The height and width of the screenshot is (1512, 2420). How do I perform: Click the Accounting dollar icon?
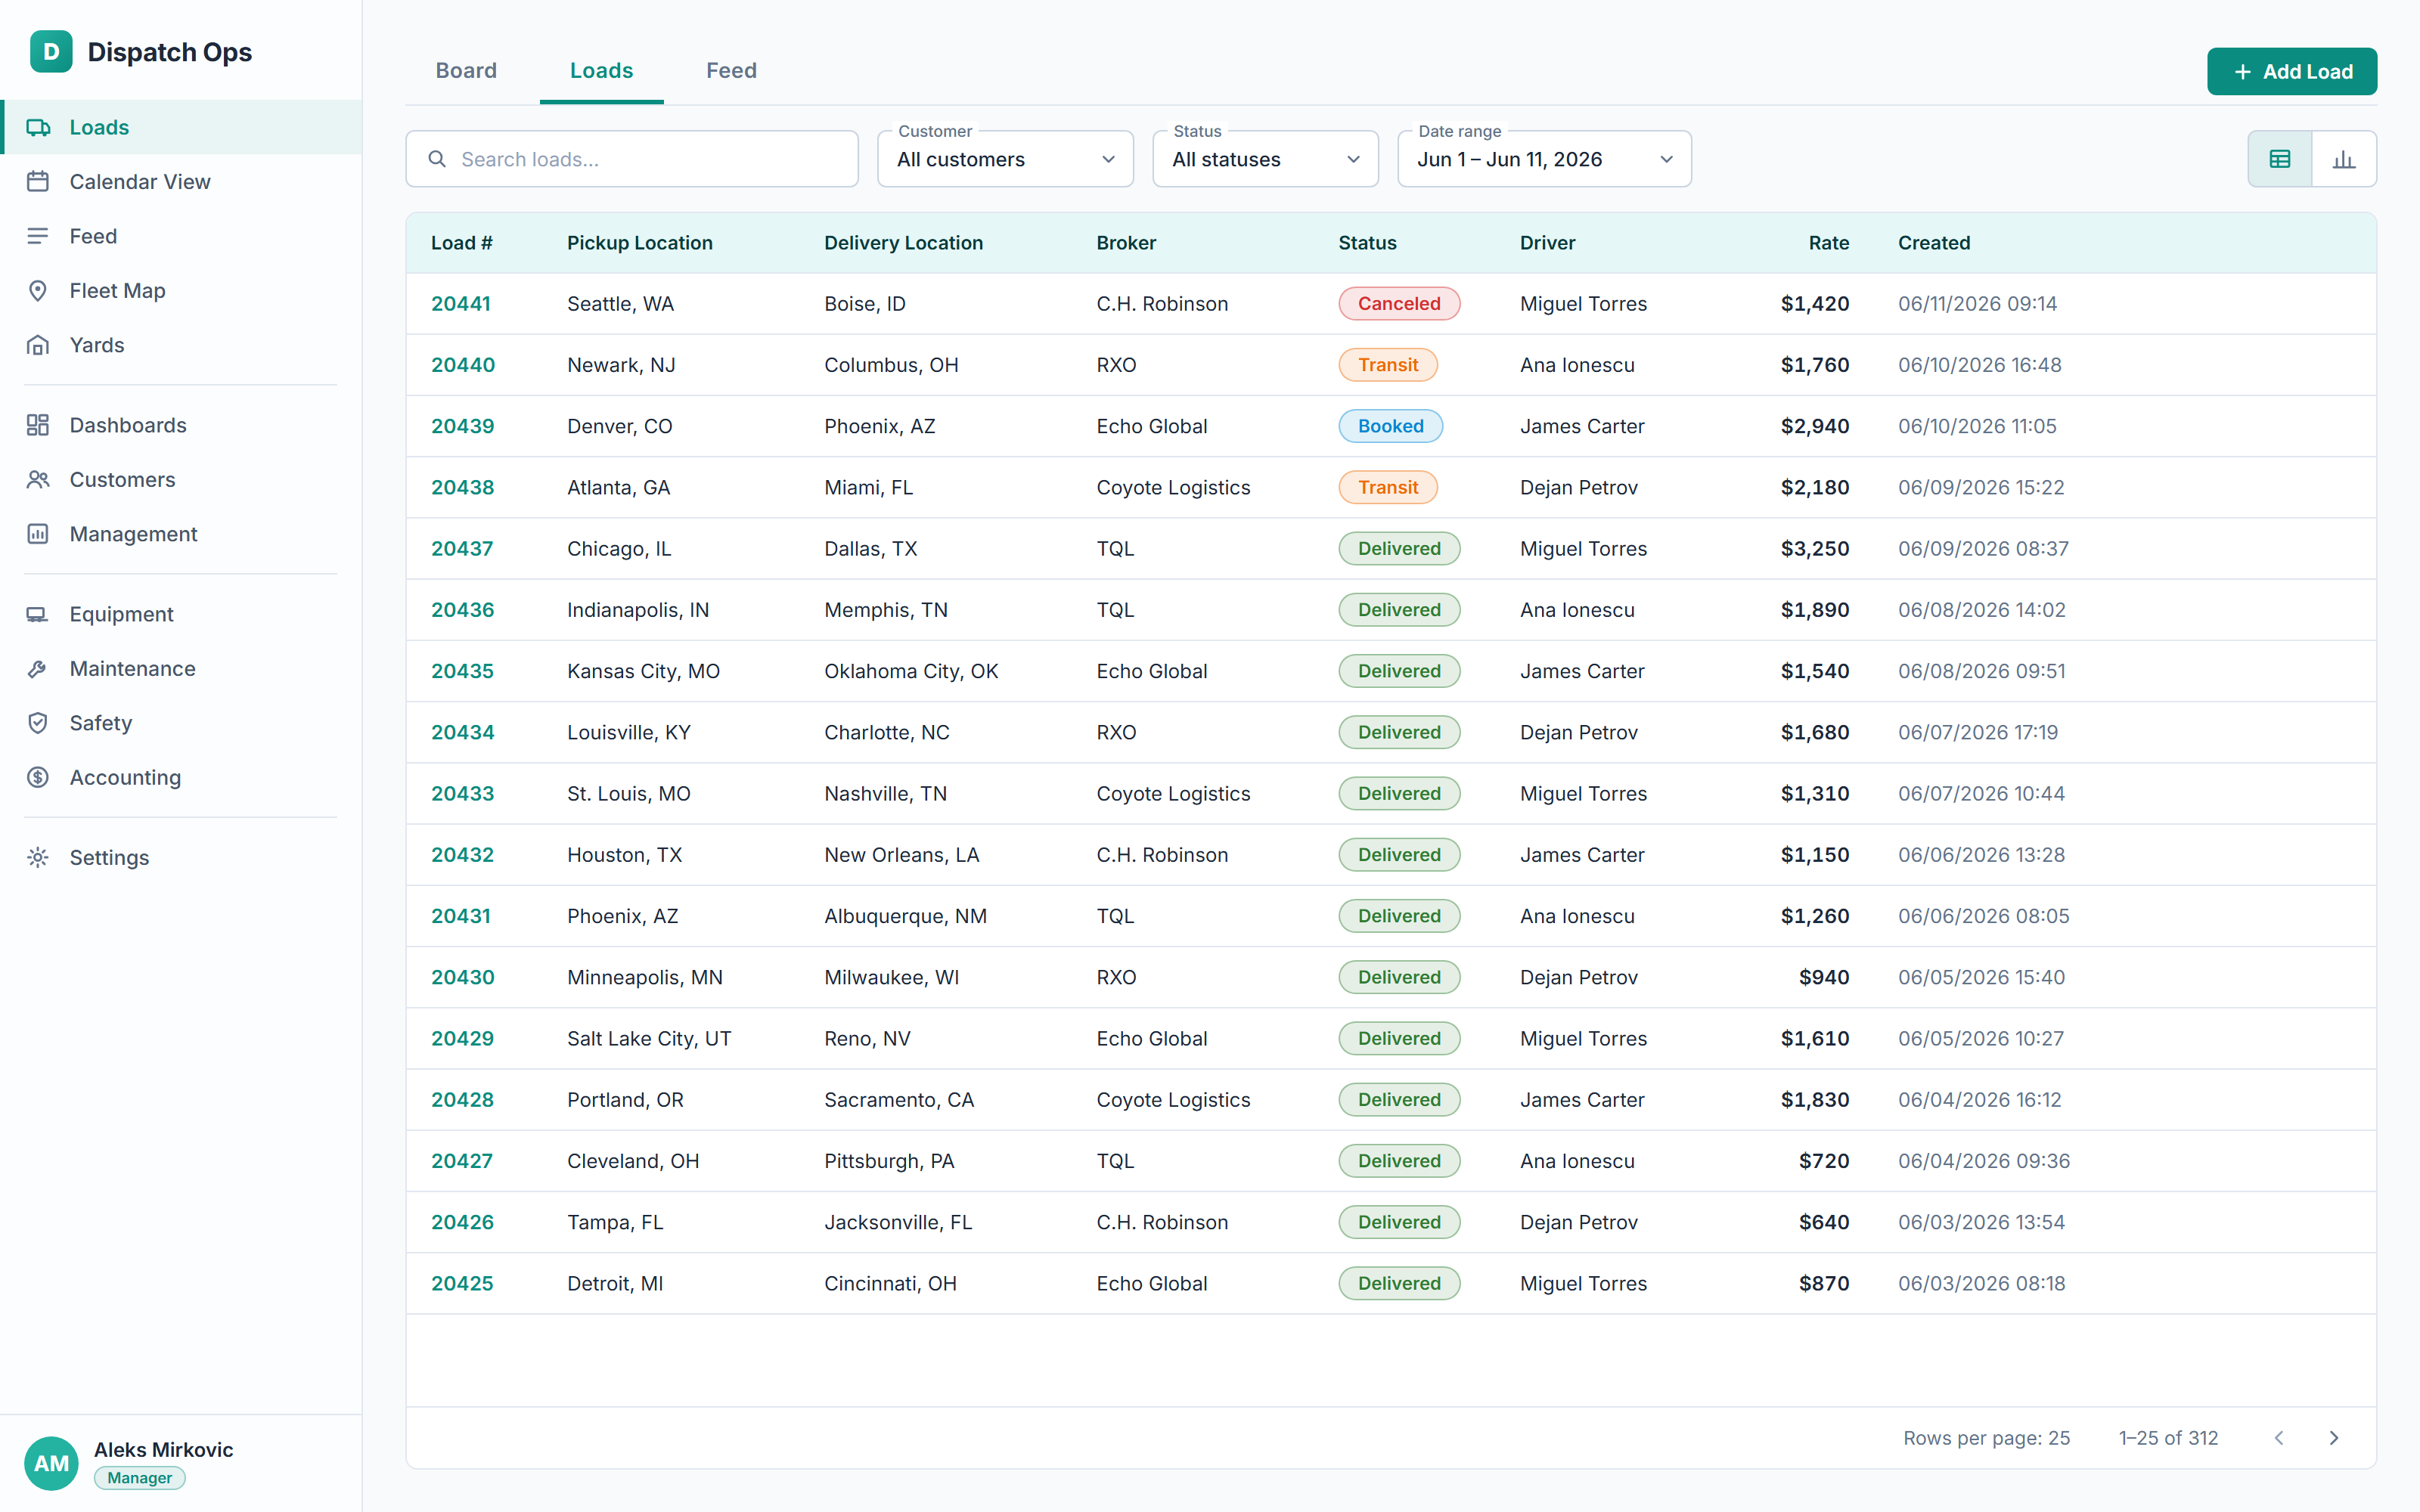38,777
